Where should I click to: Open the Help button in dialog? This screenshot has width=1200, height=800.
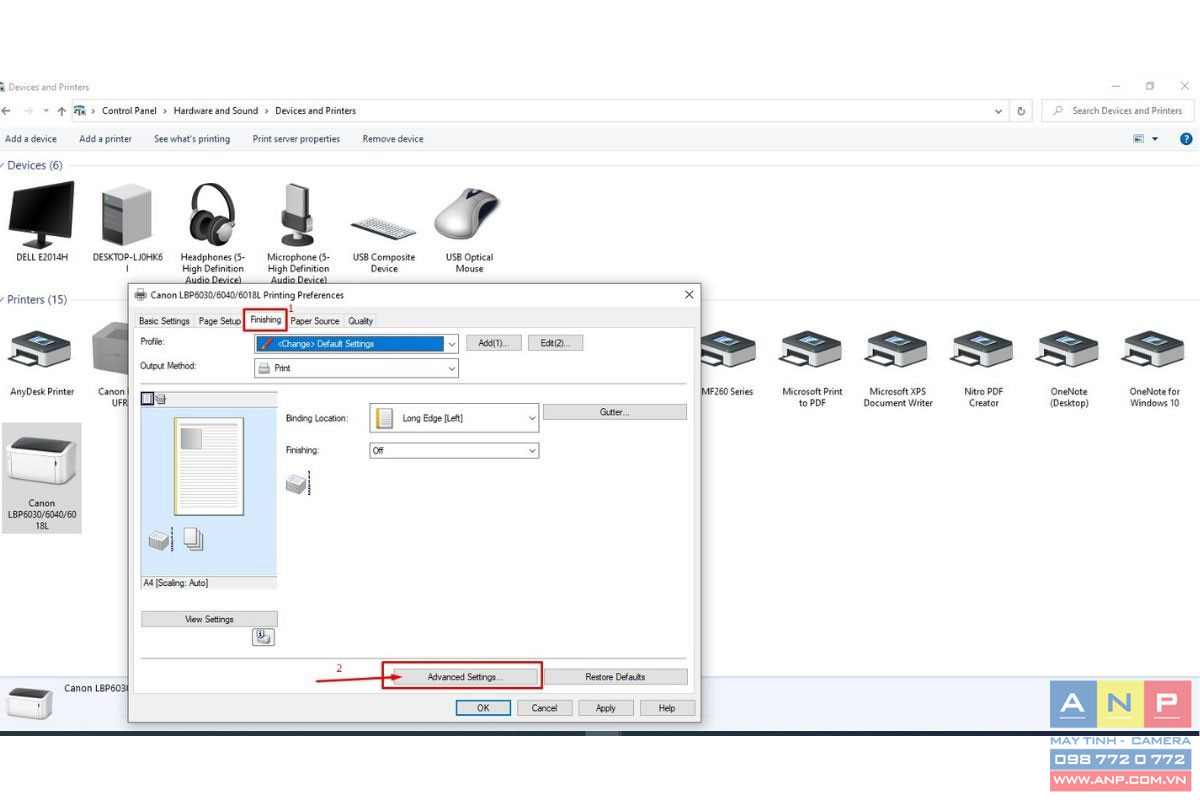[x=667, y=708]
